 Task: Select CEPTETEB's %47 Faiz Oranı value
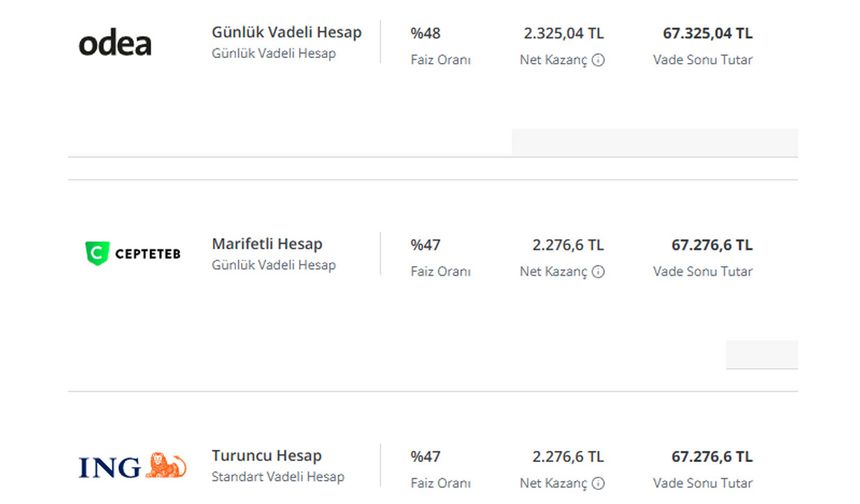tap(425, 245)
